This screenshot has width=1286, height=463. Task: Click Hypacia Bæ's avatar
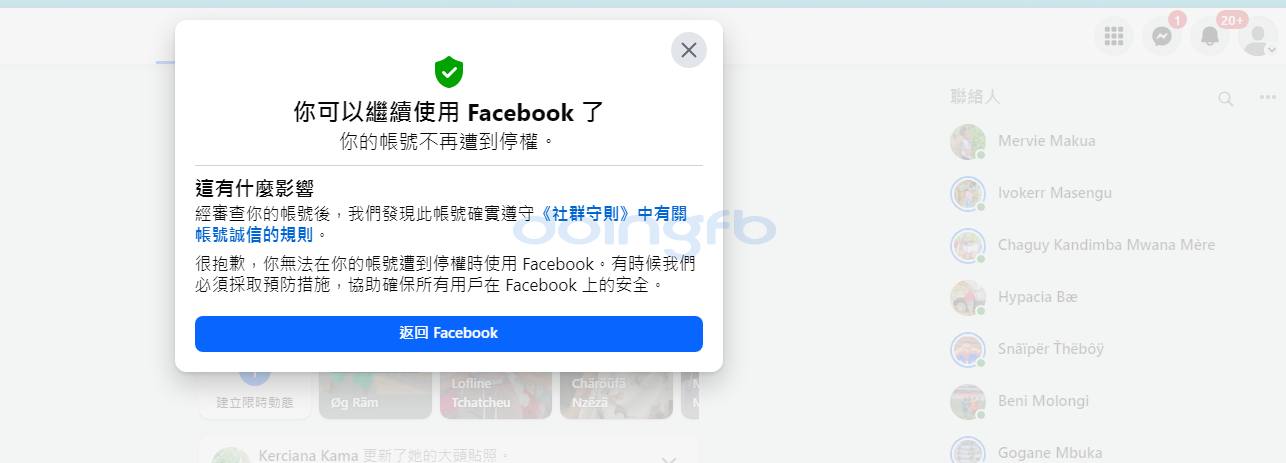point(968,297)
